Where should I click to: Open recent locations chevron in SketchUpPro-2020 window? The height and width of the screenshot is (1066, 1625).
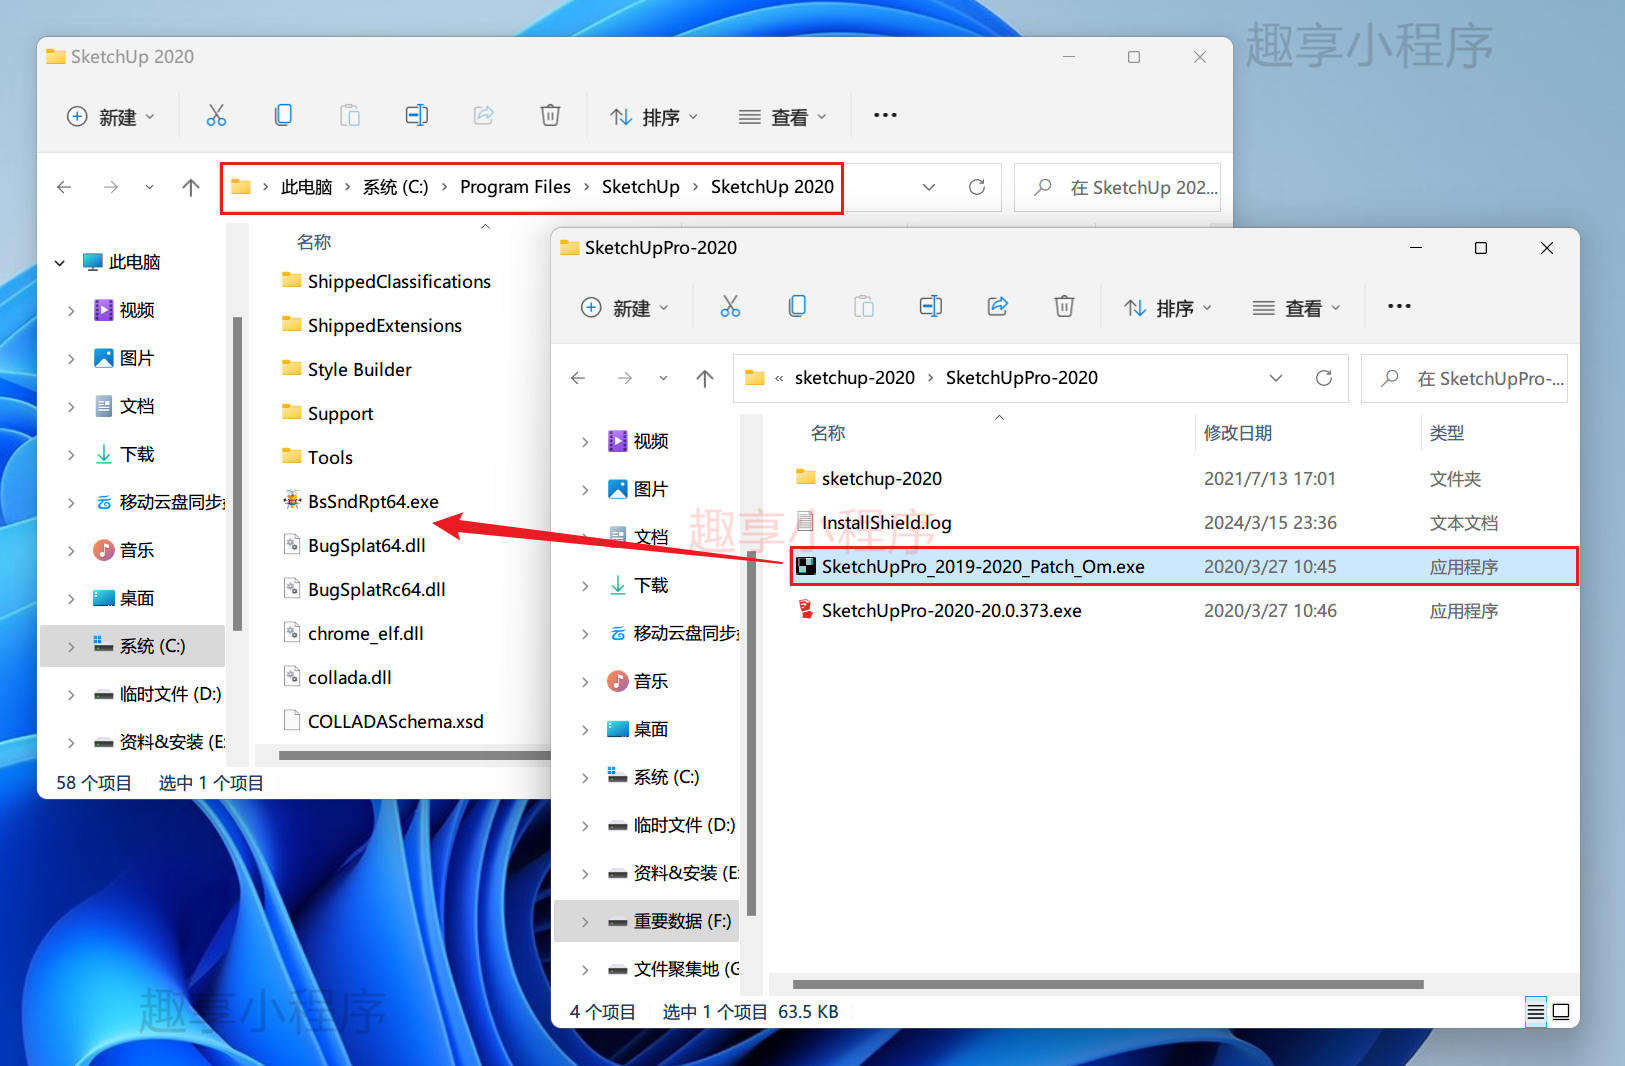(x=663, y=378)
